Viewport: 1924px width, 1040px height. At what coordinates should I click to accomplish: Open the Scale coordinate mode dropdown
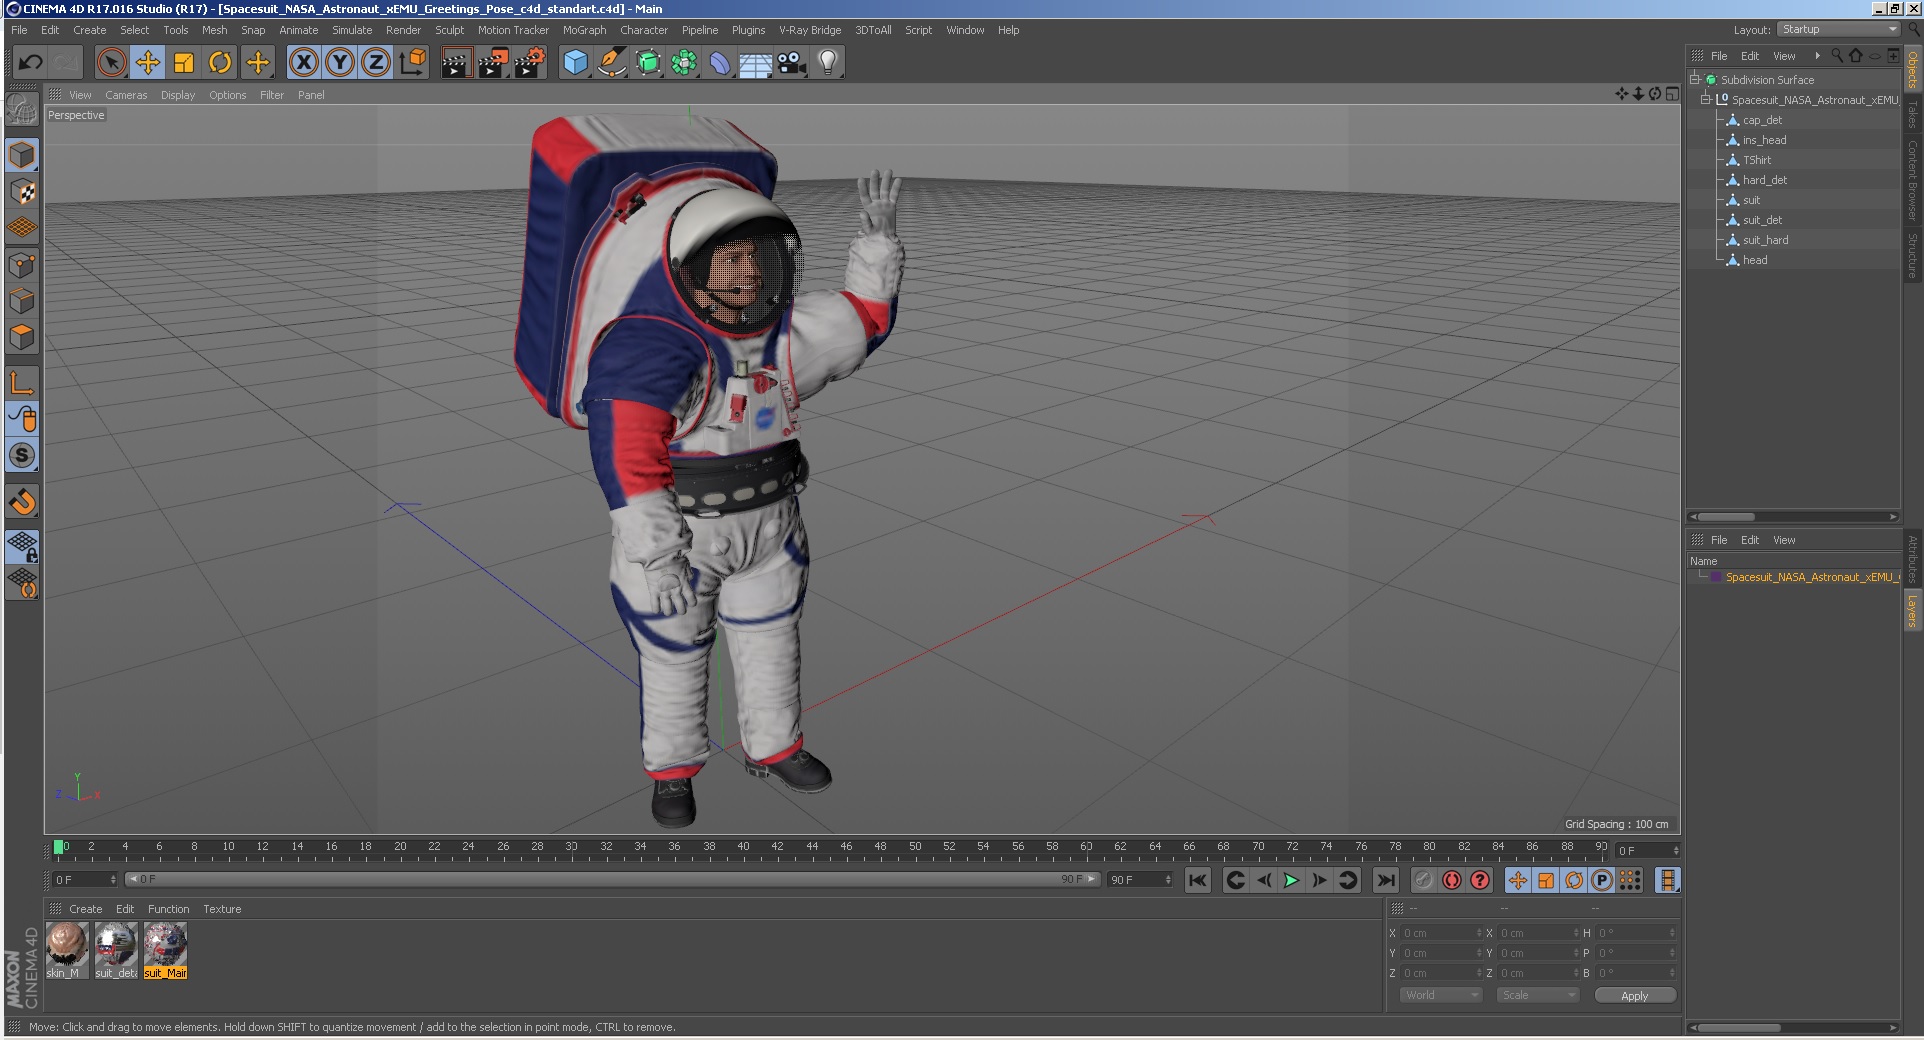point(1538,995)
